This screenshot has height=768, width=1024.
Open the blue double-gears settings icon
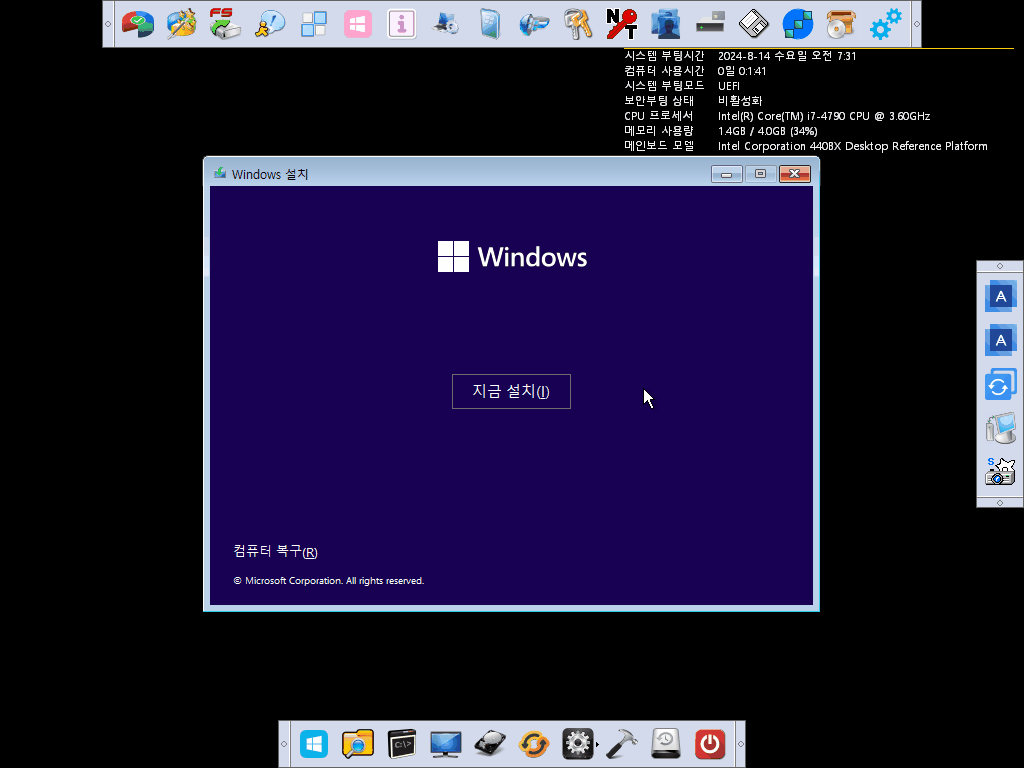click(886, 24)
